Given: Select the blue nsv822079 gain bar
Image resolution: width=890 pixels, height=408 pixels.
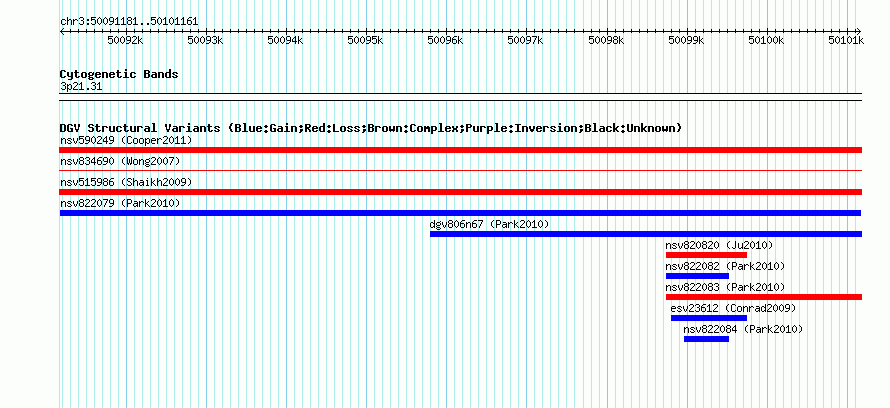Looking at the screenshot, I should tap(460, 213).
